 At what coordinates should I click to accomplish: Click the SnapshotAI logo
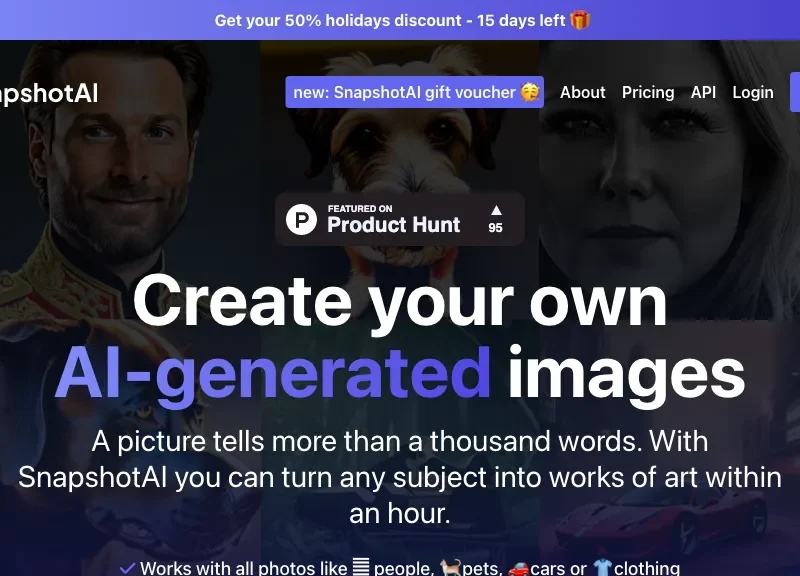coord(48,93)
